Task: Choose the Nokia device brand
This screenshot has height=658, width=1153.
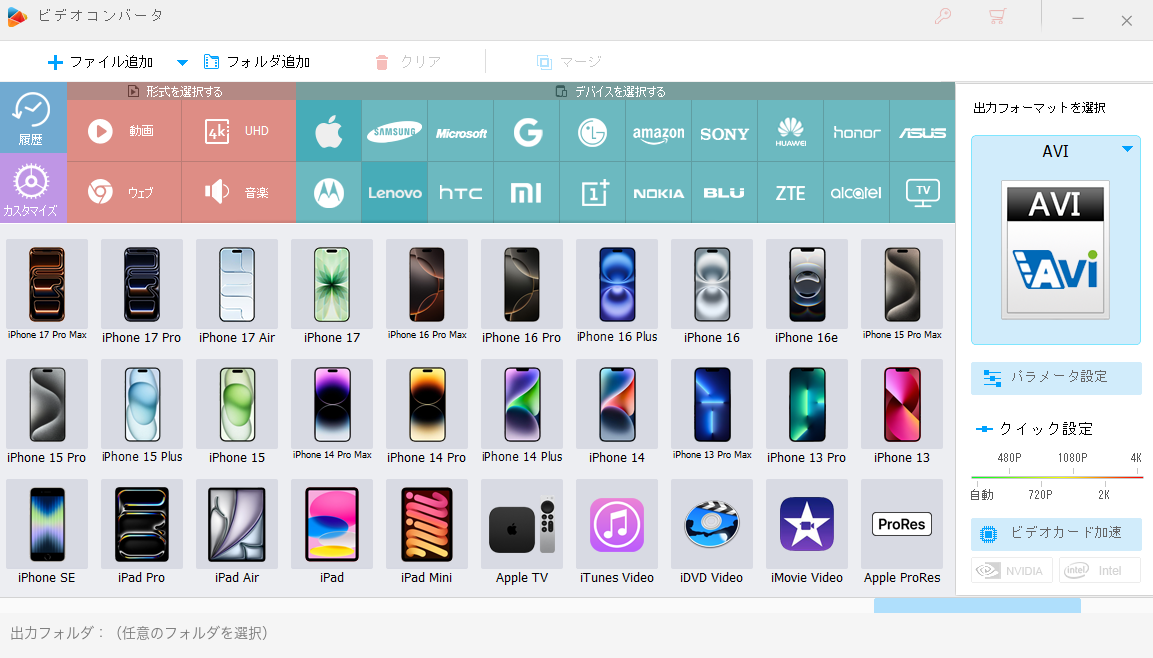Action: tap(659, 193)
